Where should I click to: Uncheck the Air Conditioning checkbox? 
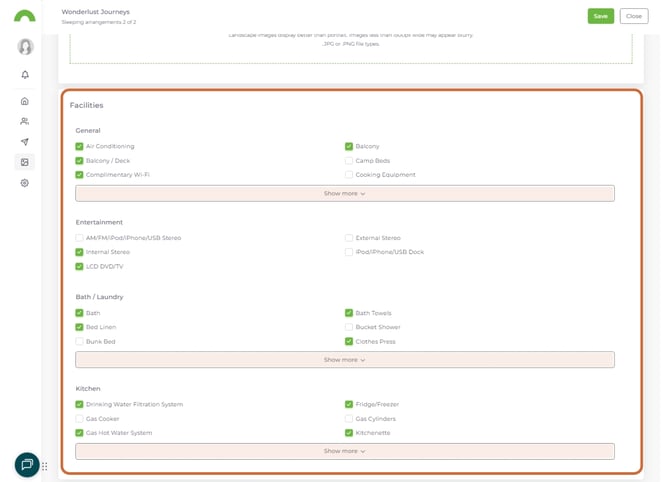click(x=80, y=147)
